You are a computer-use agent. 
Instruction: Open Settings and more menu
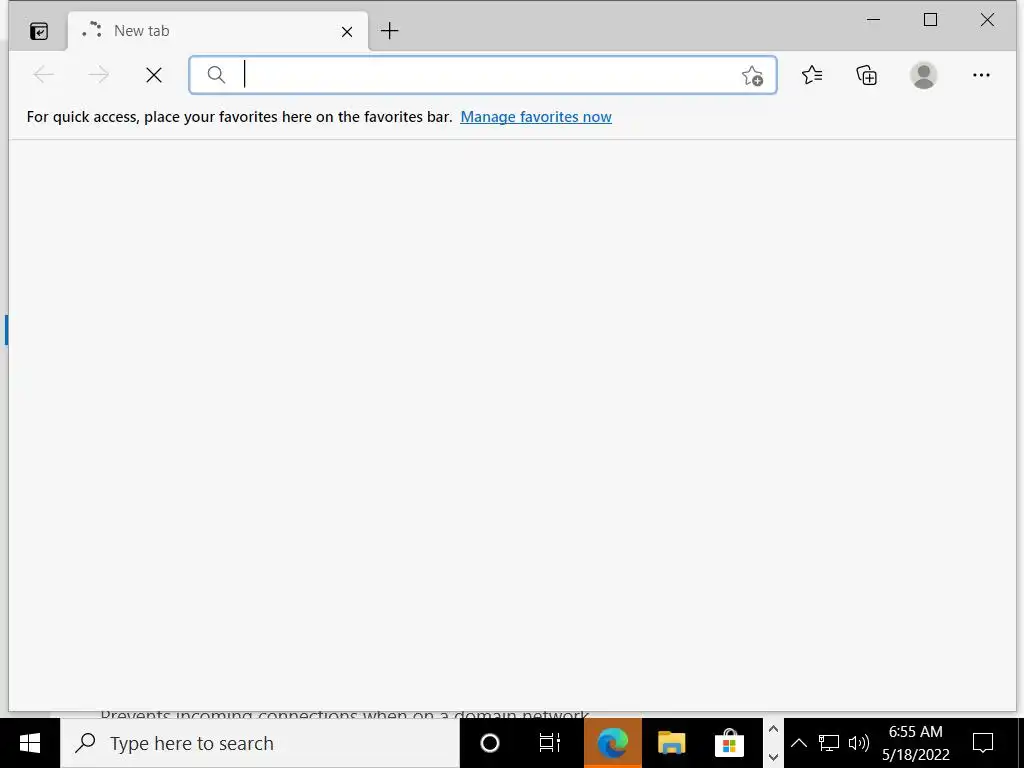(x=981, y=75)
